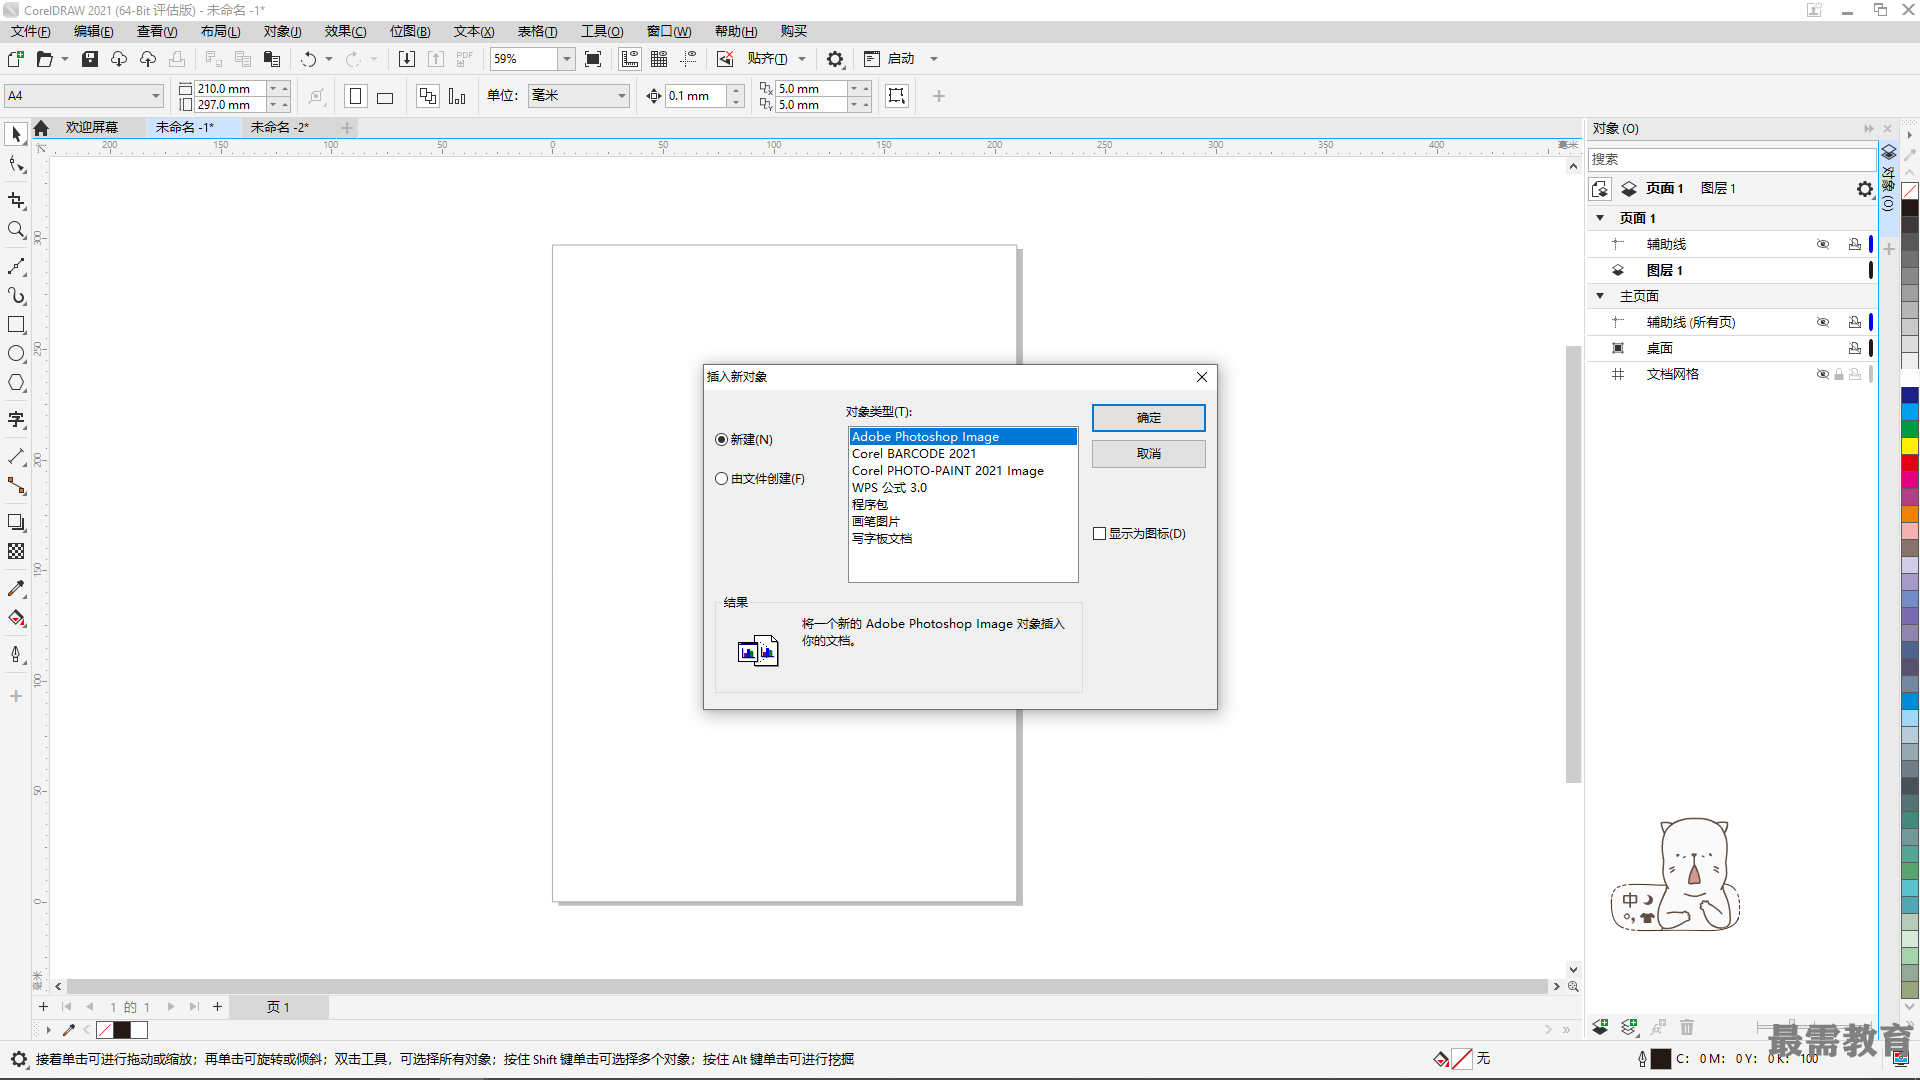This screenshot has height=1080, width=1920.
Task: Click the no-fill swatch in document palette
Action: tap(105, 1030)
